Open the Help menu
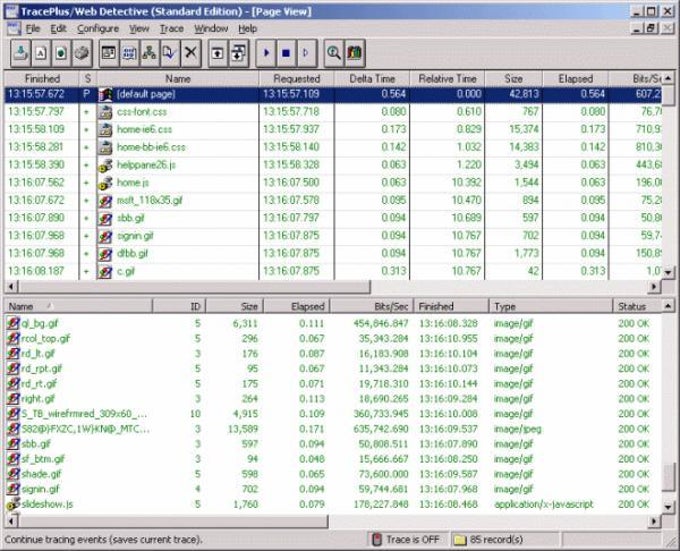The image size is (680, 551). 247,29
